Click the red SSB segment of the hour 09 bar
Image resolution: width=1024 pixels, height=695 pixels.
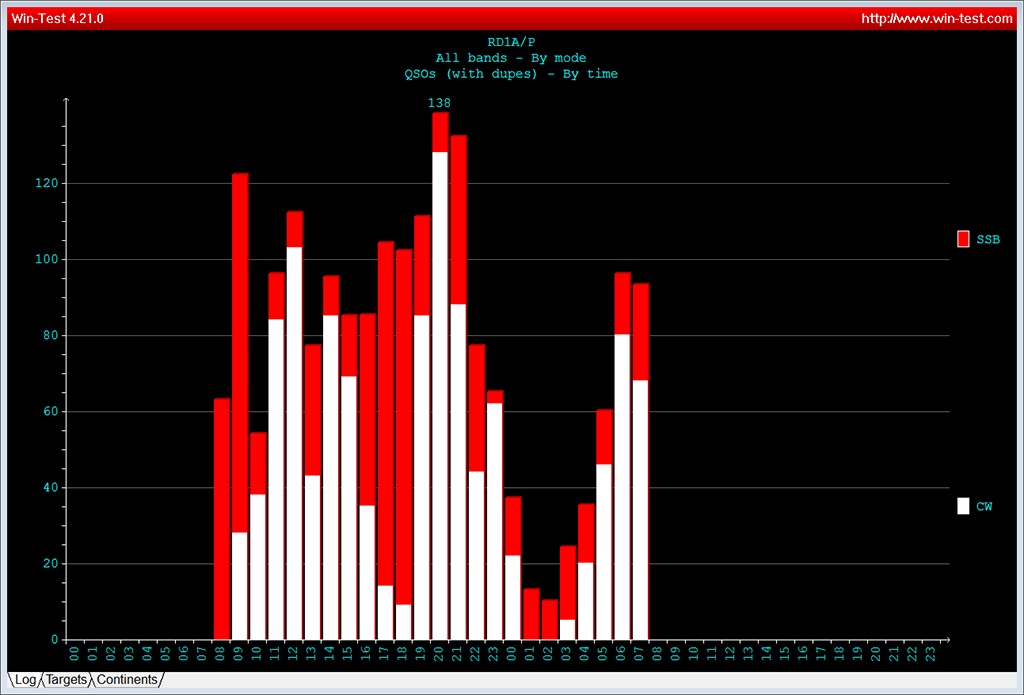[x=240, y=350]
